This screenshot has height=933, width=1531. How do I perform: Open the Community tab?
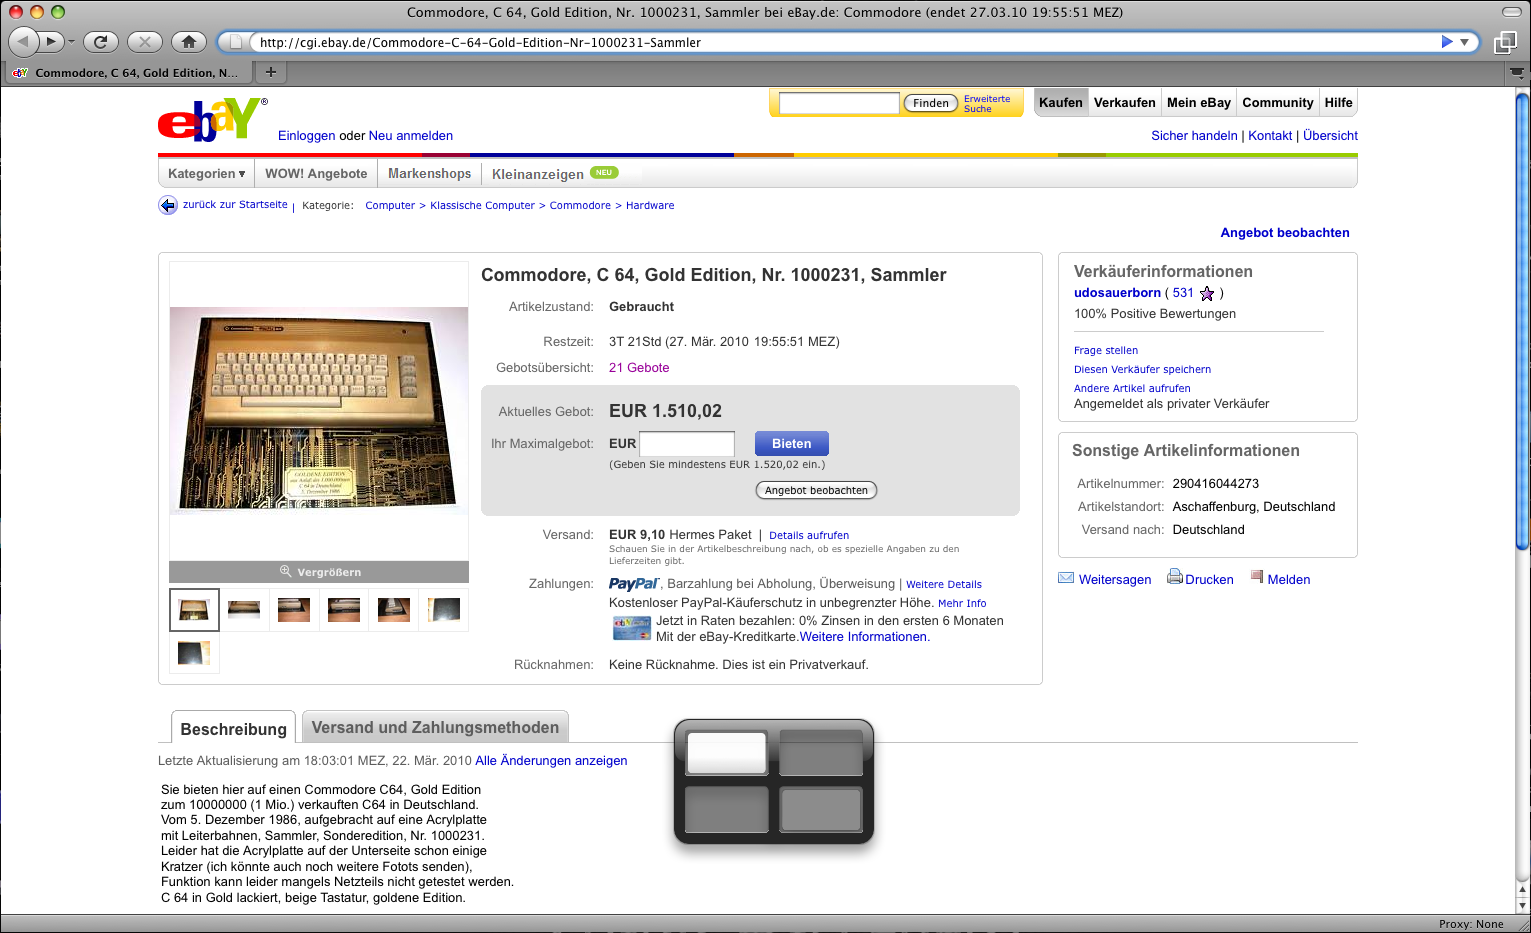[1277, 103]
